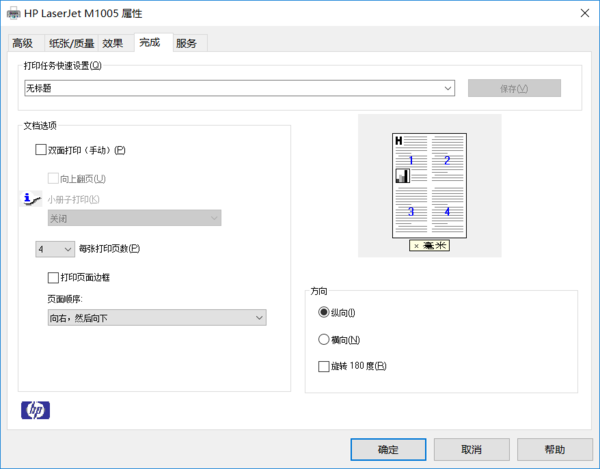Click the booklet printing info icon
The height and width of the screenshot is (469, 600).
(x=31, y=199)
